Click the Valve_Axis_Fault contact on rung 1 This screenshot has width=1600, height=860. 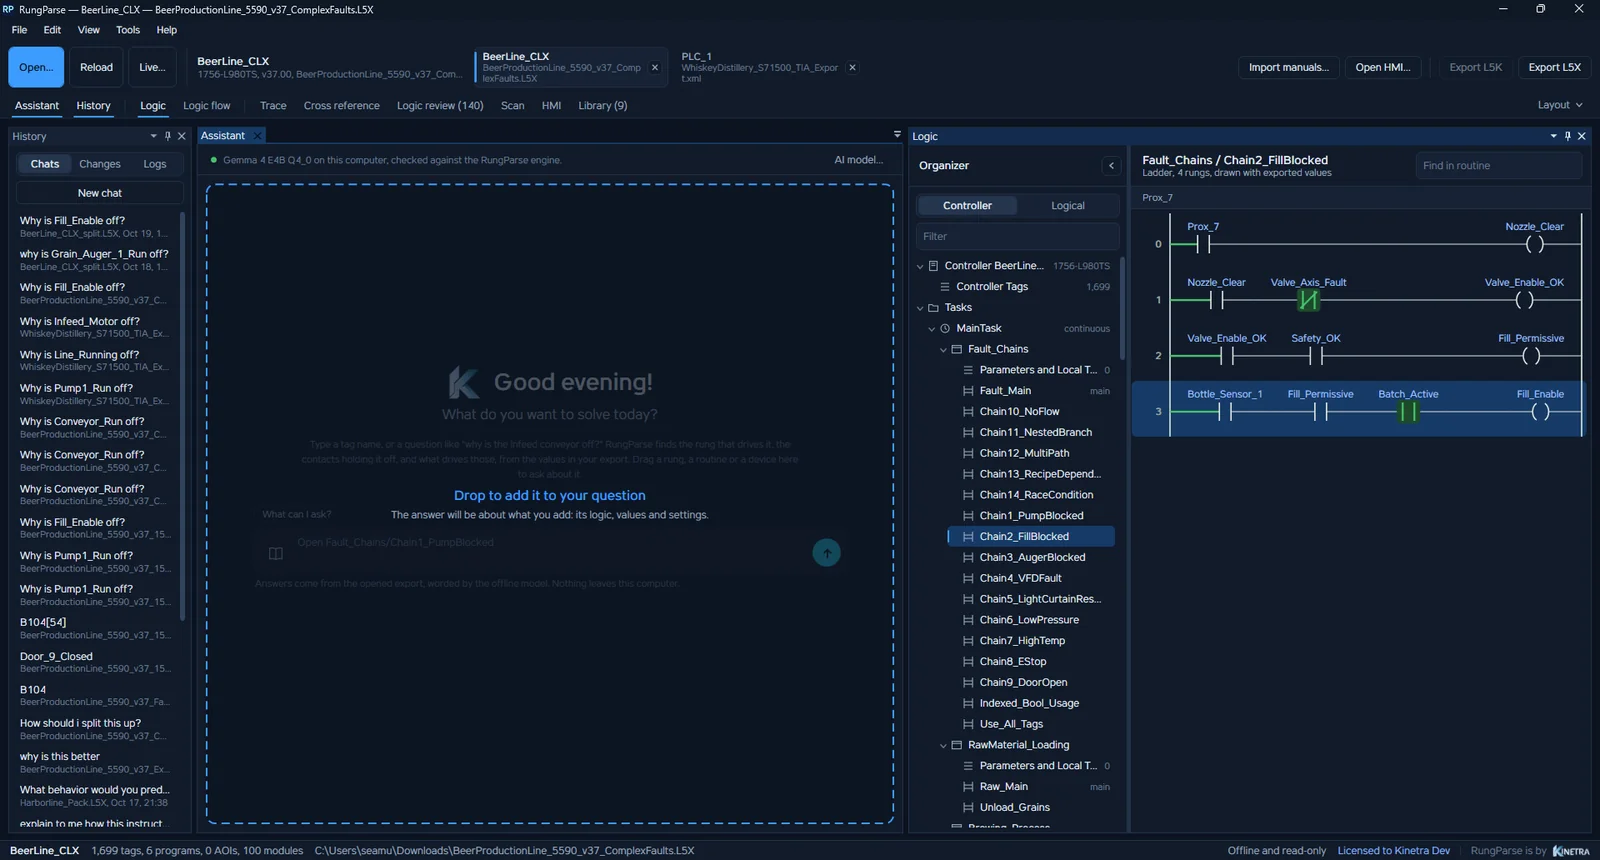pos(1308,300)
